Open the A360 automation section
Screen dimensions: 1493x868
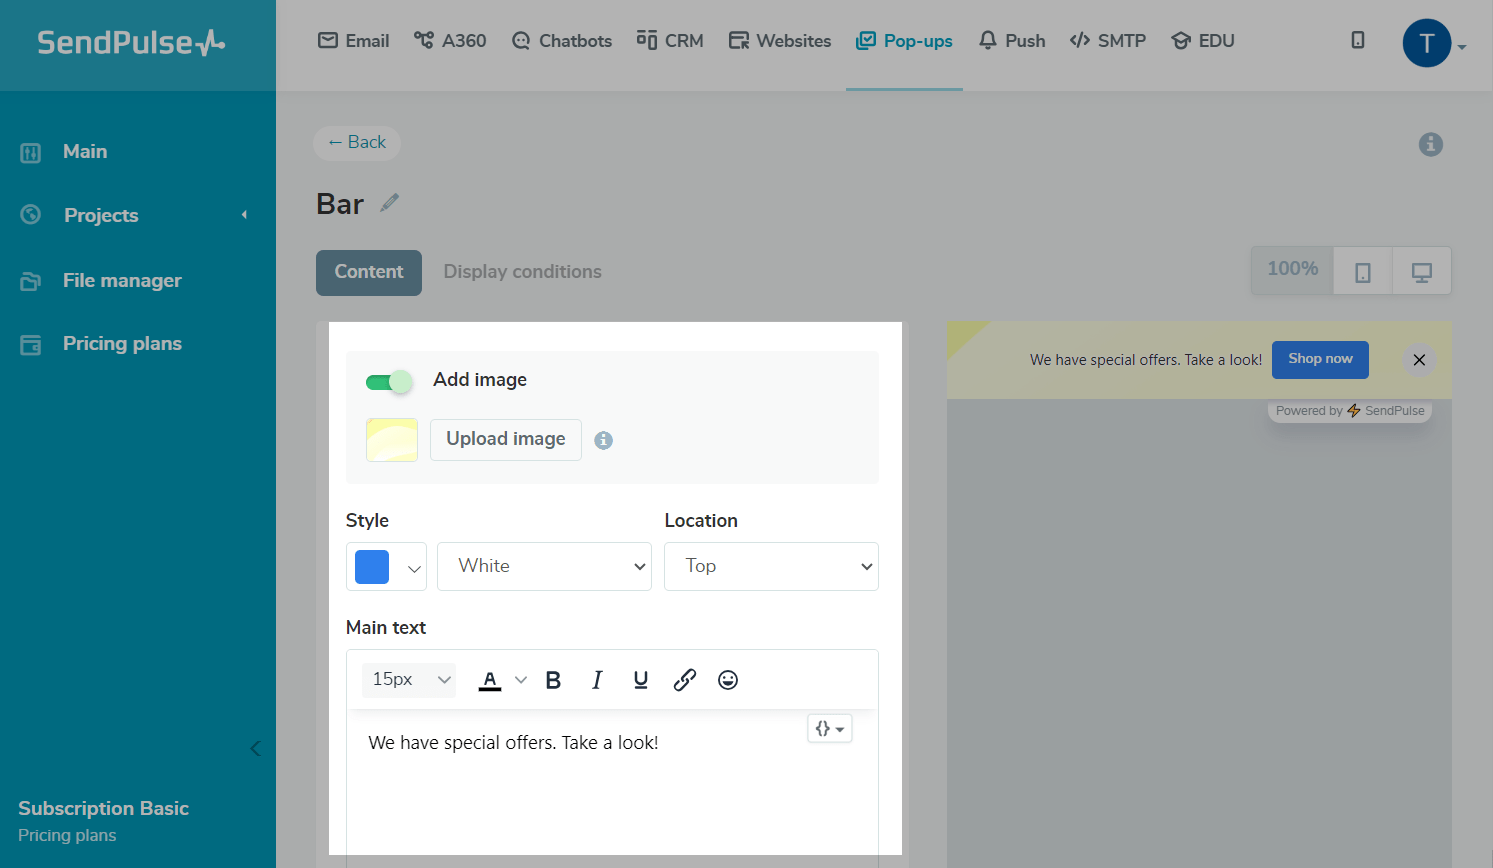(450, 41)
